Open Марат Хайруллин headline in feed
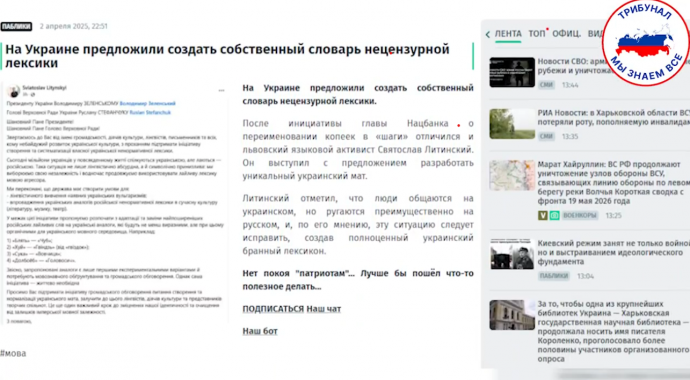Viewport: 690px width, 380px height. tap(613, 183)
